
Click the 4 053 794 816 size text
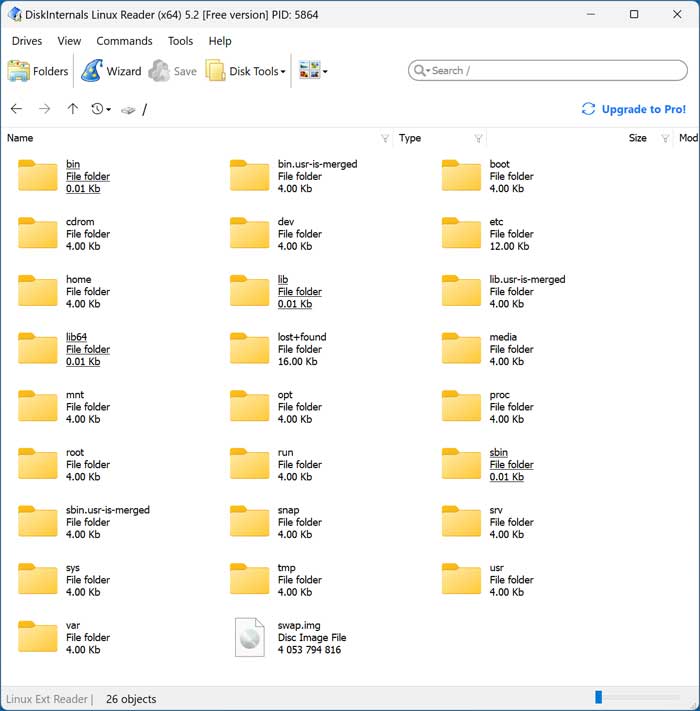pos(309,649)
